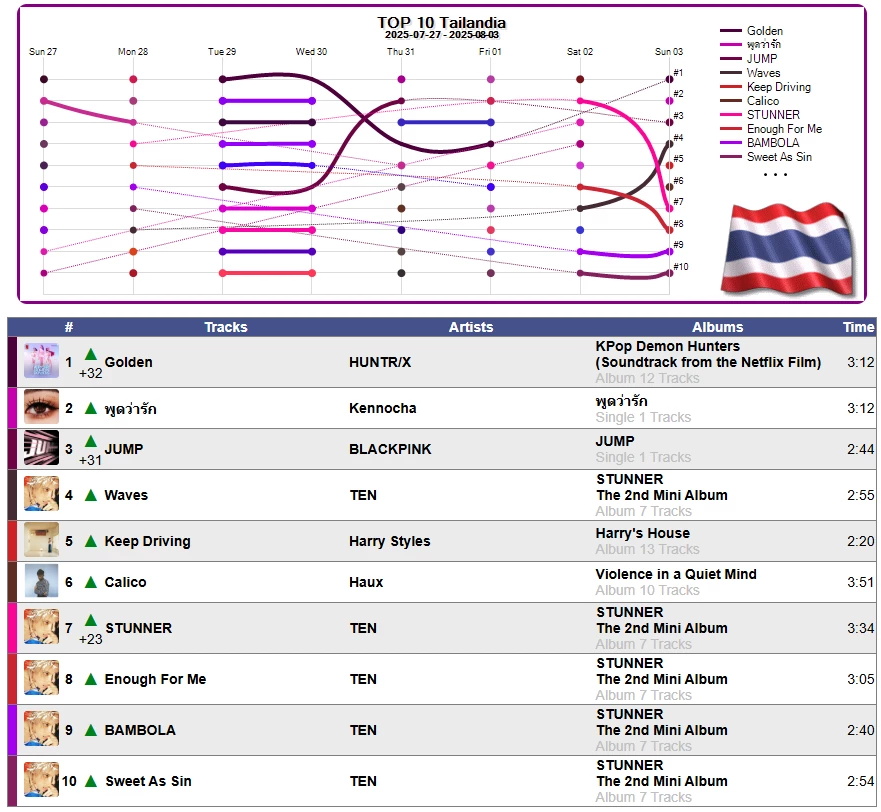This screenshot has width=881, height=812.
Task: Expand the legend ellipsis for more tracks
Action: [x=775, y=174]
